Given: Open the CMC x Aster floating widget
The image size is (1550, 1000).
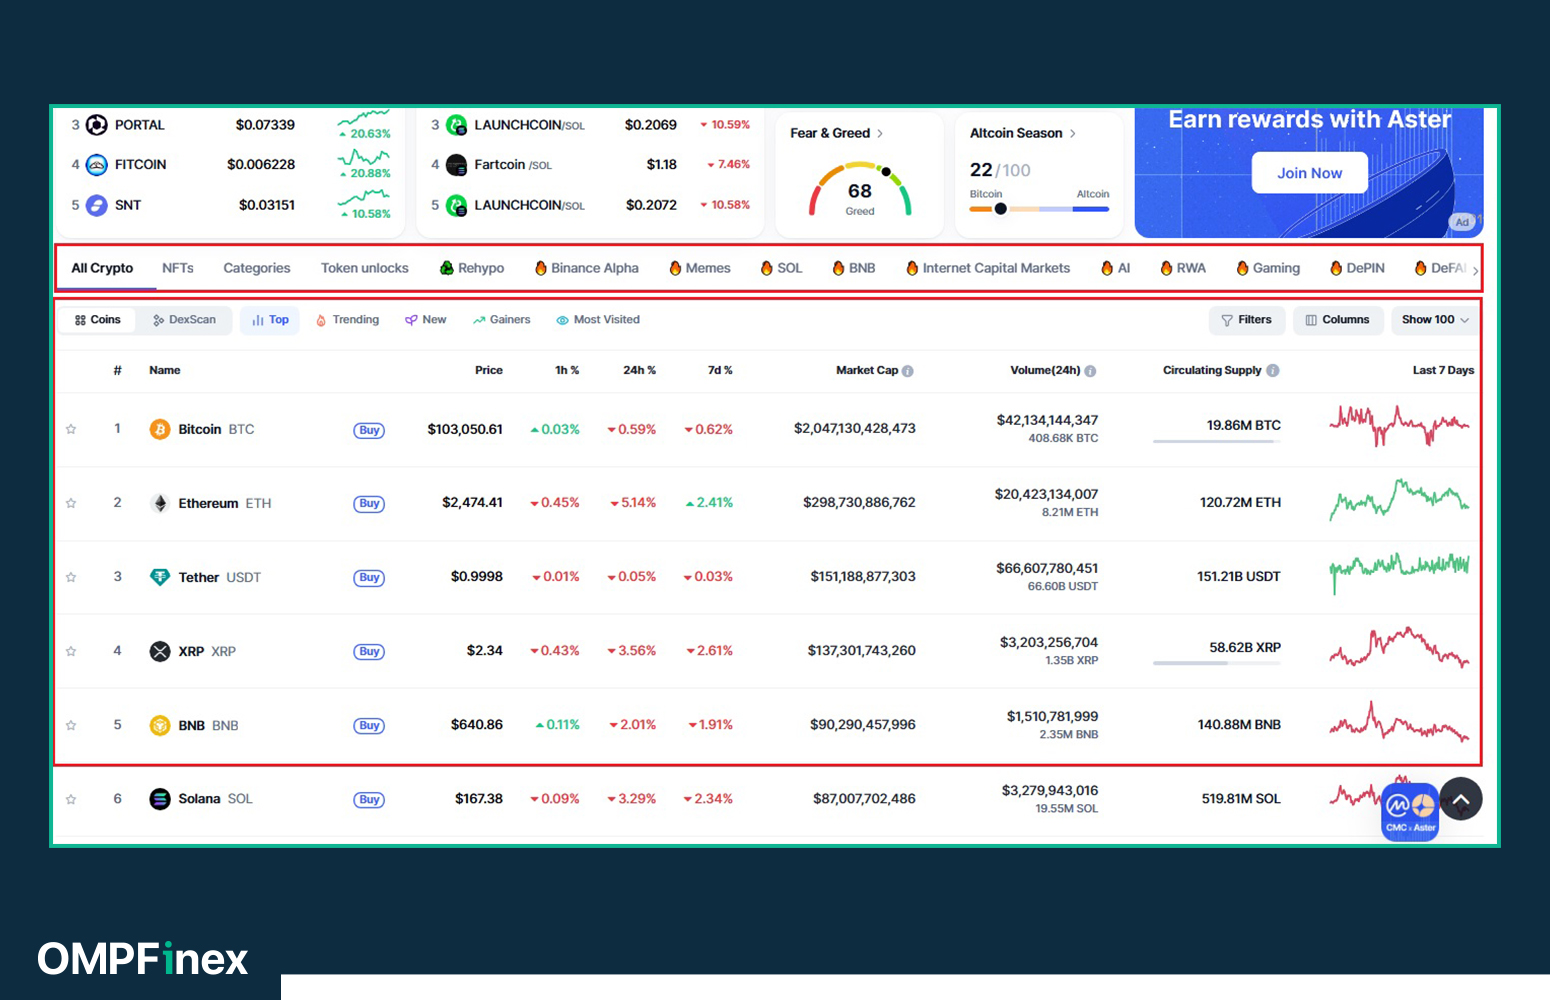Looking at the screenshot, I should (1410, 810).
